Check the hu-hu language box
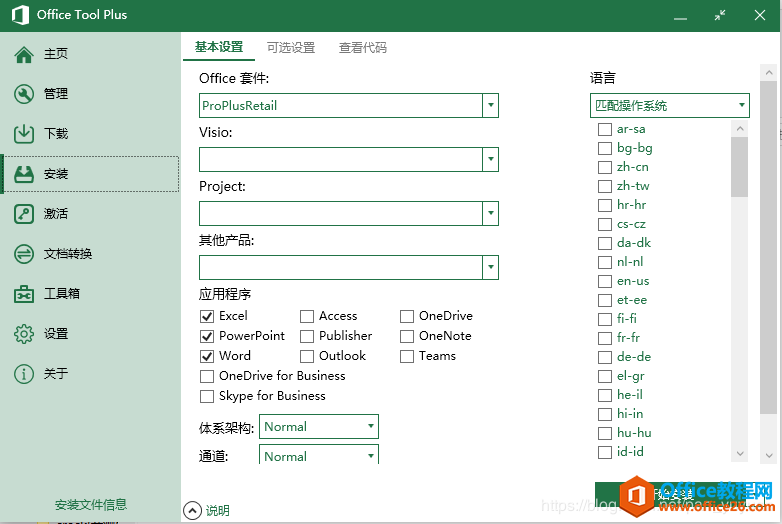The image size is (782, 524). (605, 433)
